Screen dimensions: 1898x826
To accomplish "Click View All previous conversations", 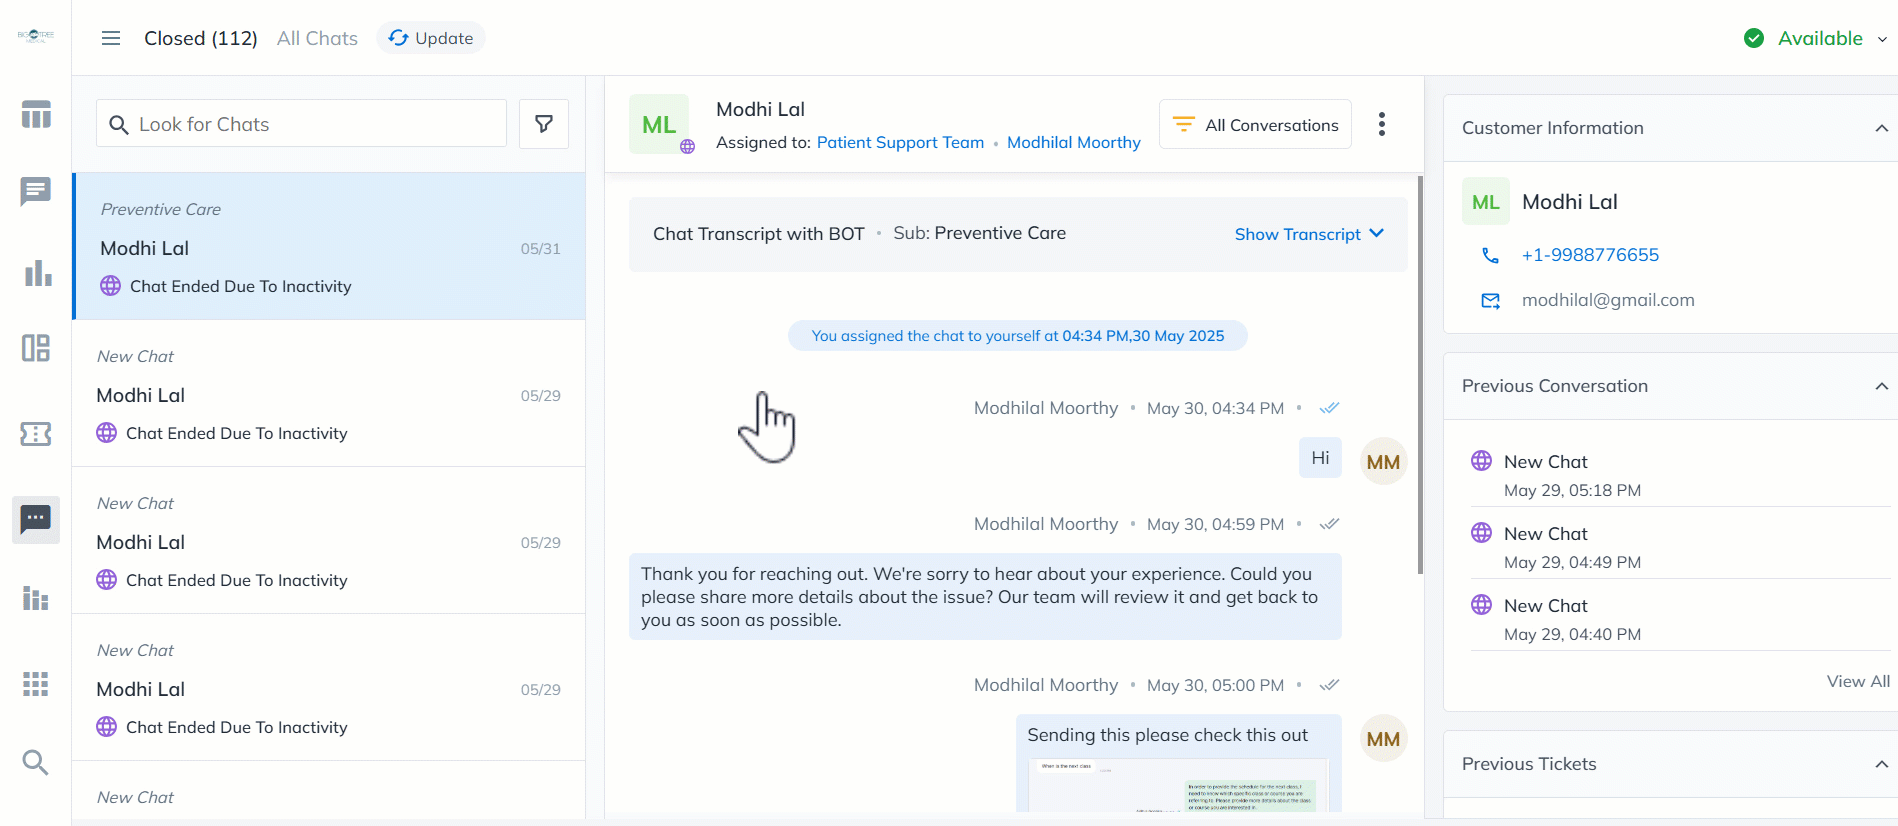I will point(1858,681).
